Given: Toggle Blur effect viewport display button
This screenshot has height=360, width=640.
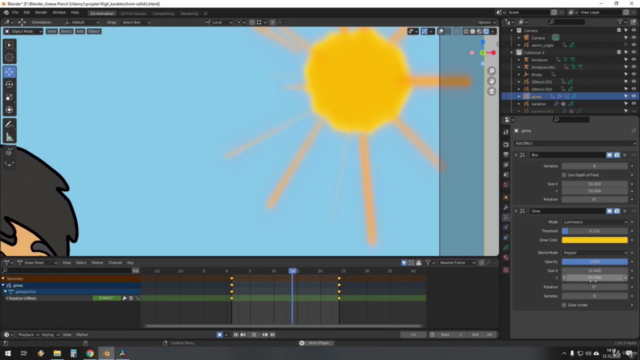Looking at the screenshot, I should [x=609, y=155].
